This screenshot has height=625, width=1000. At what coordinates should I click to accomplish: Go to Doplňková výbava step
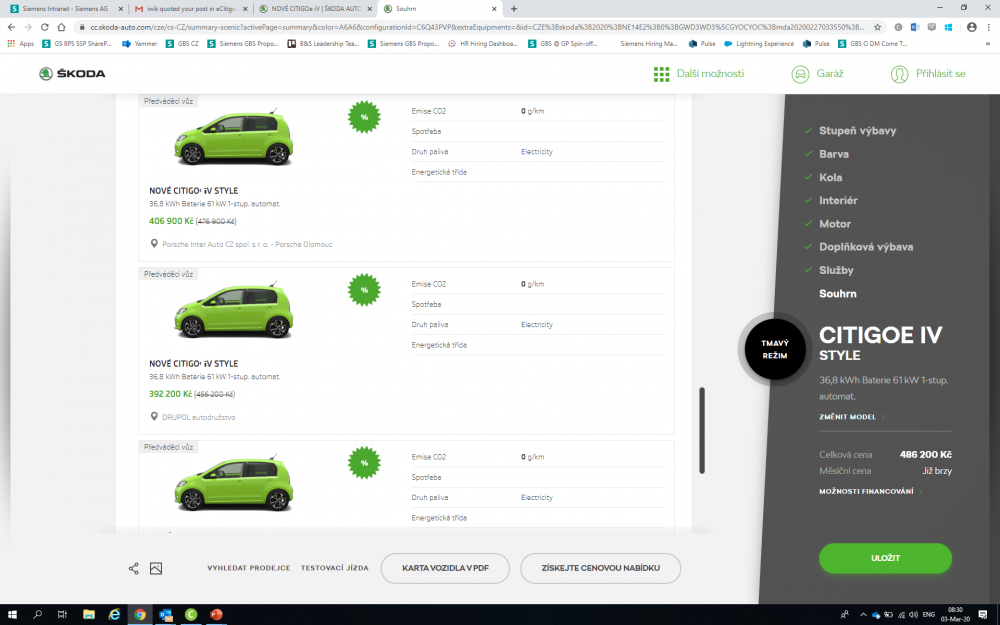[x=866, y=247]
